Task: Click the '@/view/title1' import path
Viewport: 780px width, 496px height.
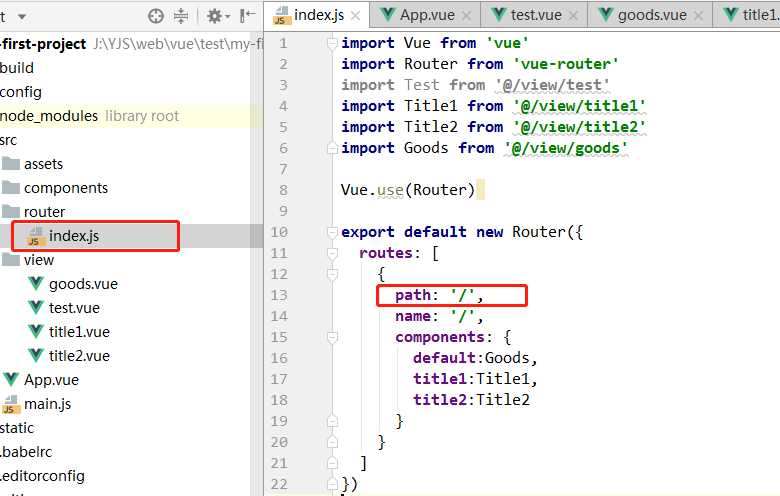Action: [x=580, y=106]
